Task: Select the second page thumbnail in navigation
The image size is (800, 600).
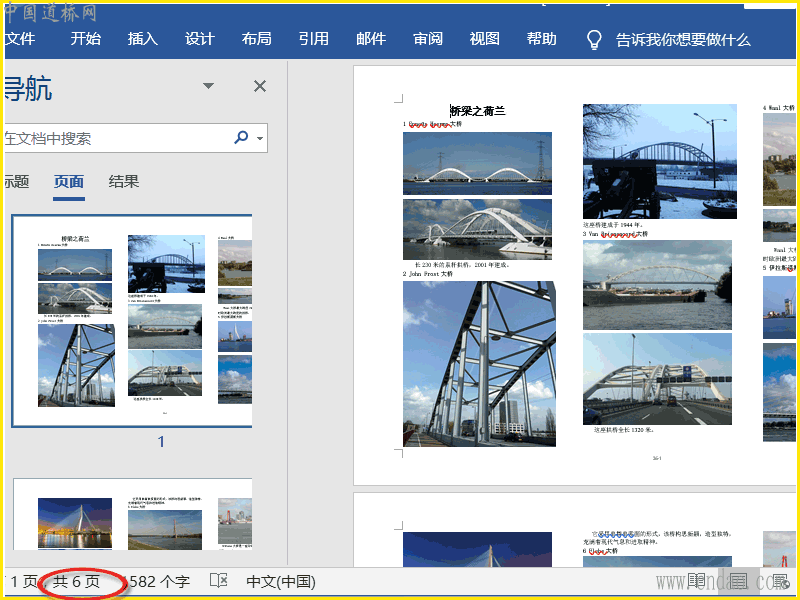Action: (x=133, y=514)
